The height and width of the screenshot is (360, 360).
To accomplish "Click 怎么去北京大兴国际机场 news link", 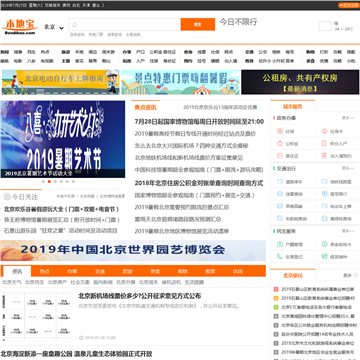I will pos(191,146).
